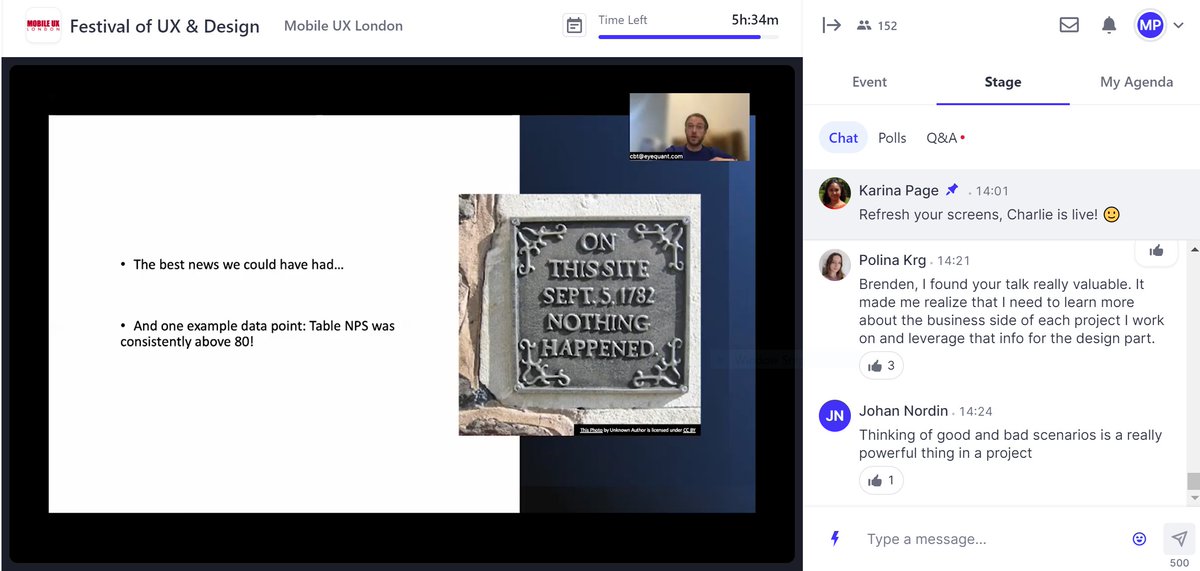
Task: Click the Polina Krg name
Action: click(892, 261)
